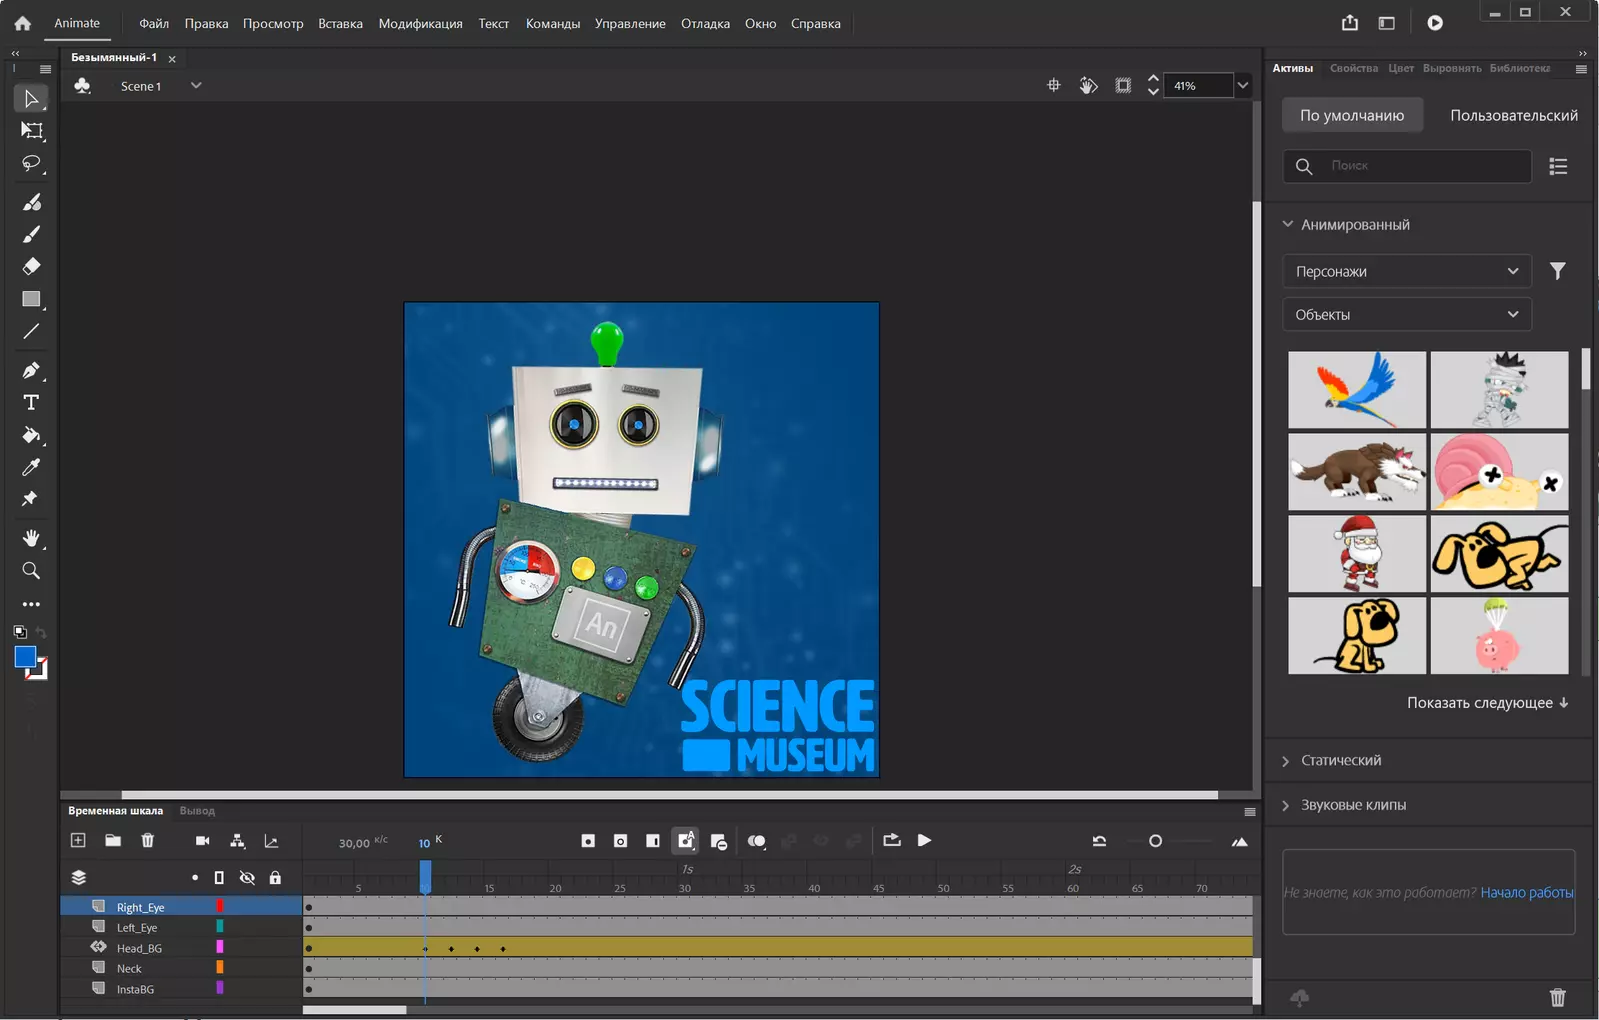1599x1020 pixels.
Task: Click the Test Movie play icon
Action: 1435,23
